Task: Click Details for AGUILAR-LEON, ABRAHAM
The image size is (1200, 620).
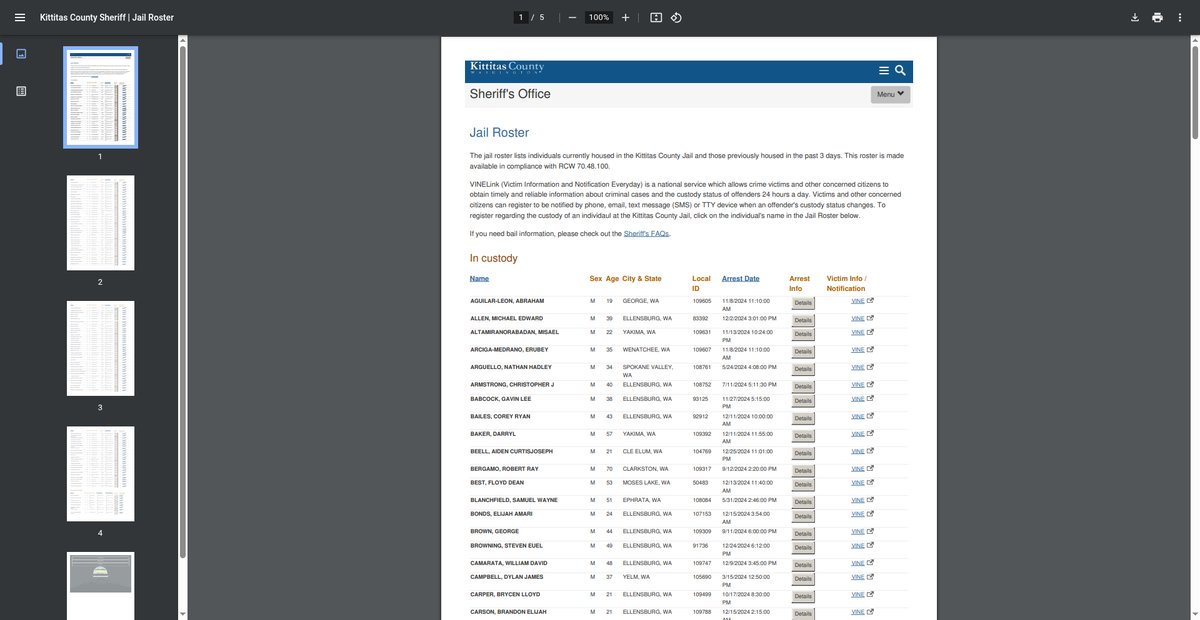Action: click(803, 303)
